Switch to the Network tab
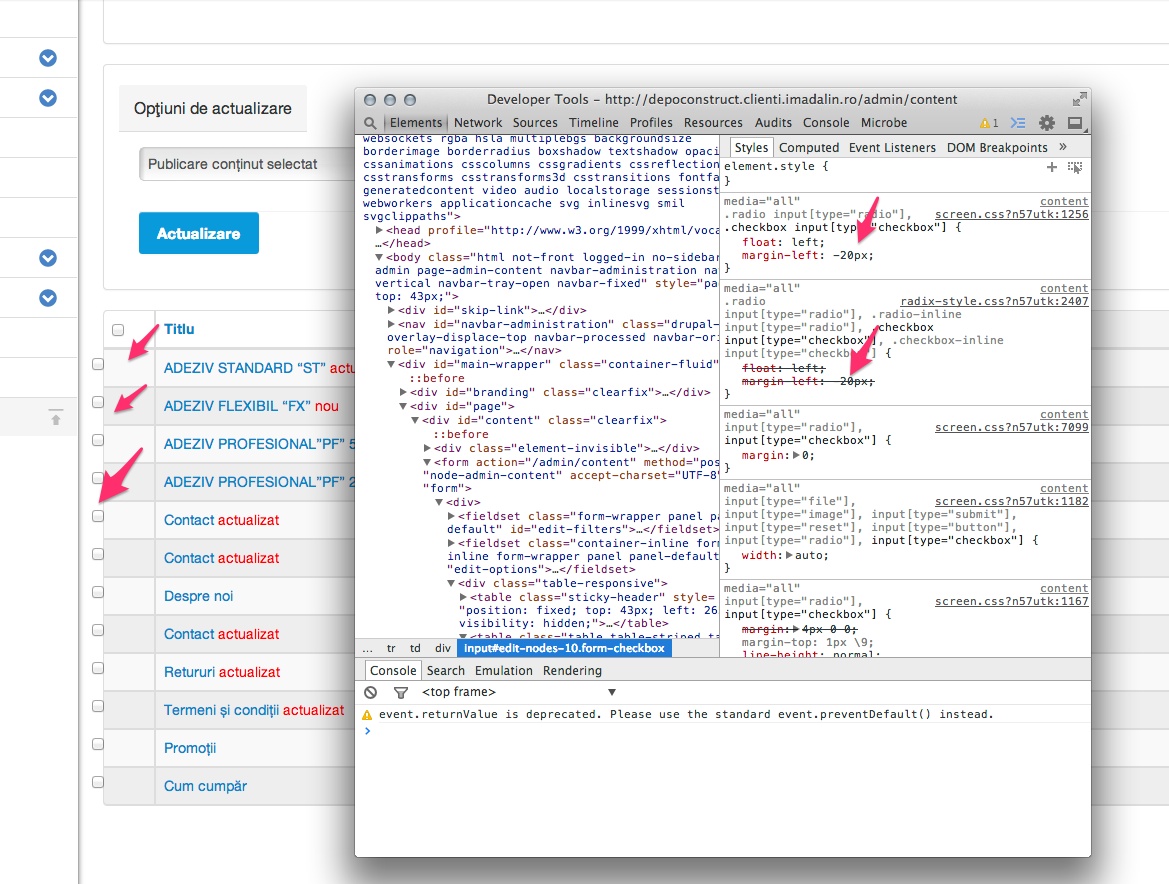 point(478,122)
